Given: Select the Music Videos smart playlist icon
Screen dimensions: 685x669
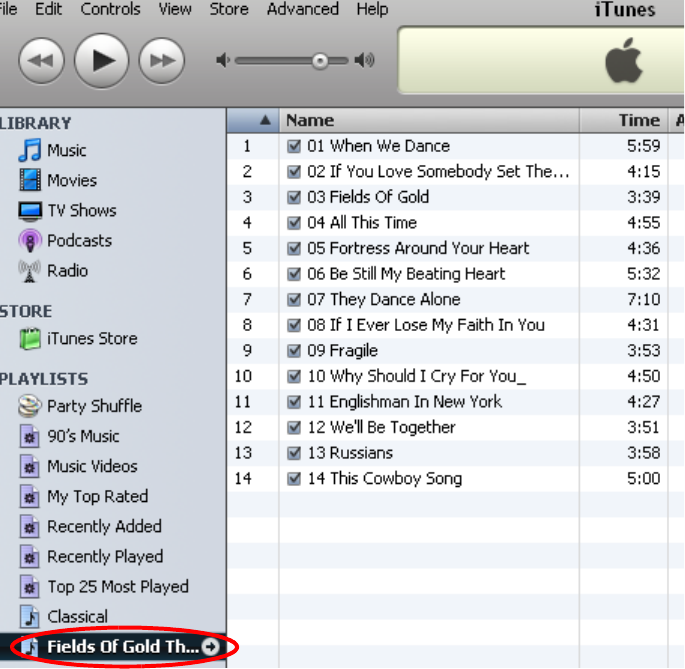Looking at the screenshot, I should pyautogui.click(x=30, y=466).
